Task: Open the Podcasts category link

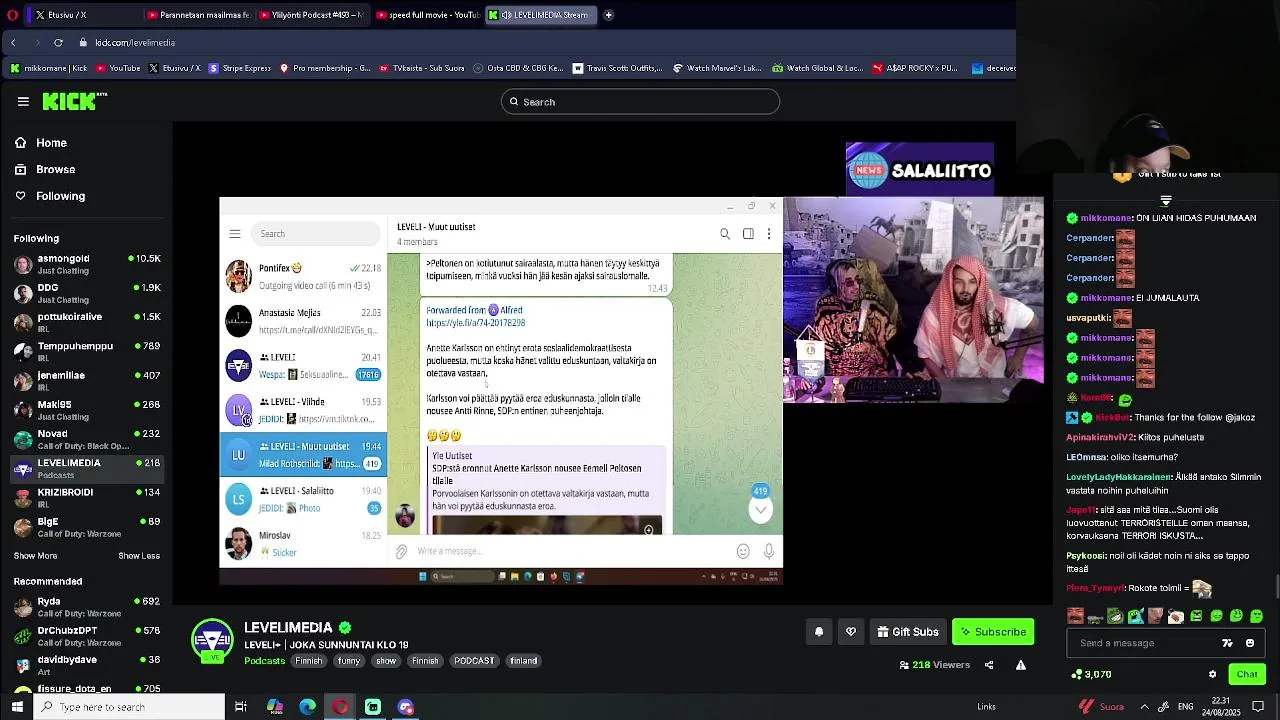Action: pyautogui.click(x=265, y=661)
